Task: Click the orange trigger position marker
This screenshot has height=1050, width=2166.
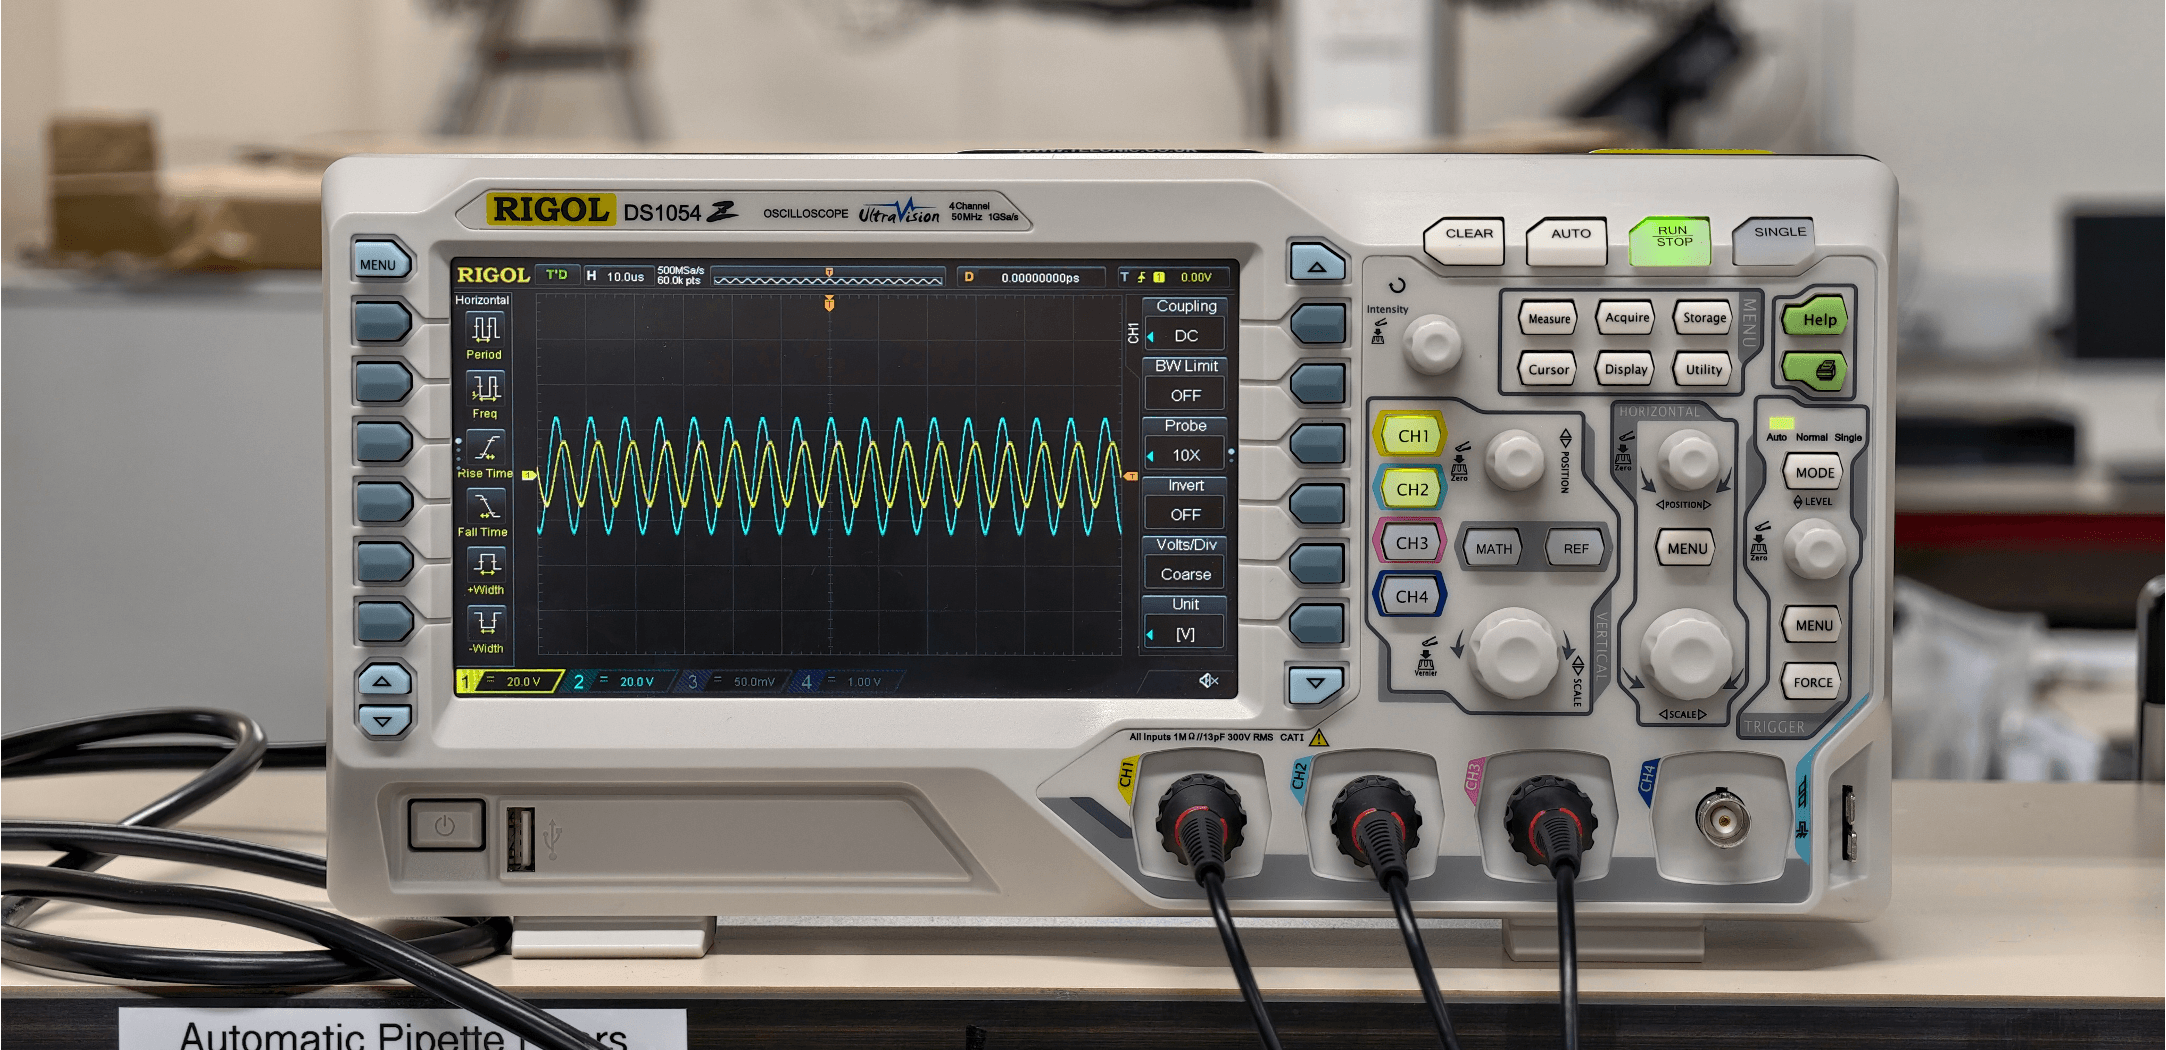Action: click(x=829, y=303)
